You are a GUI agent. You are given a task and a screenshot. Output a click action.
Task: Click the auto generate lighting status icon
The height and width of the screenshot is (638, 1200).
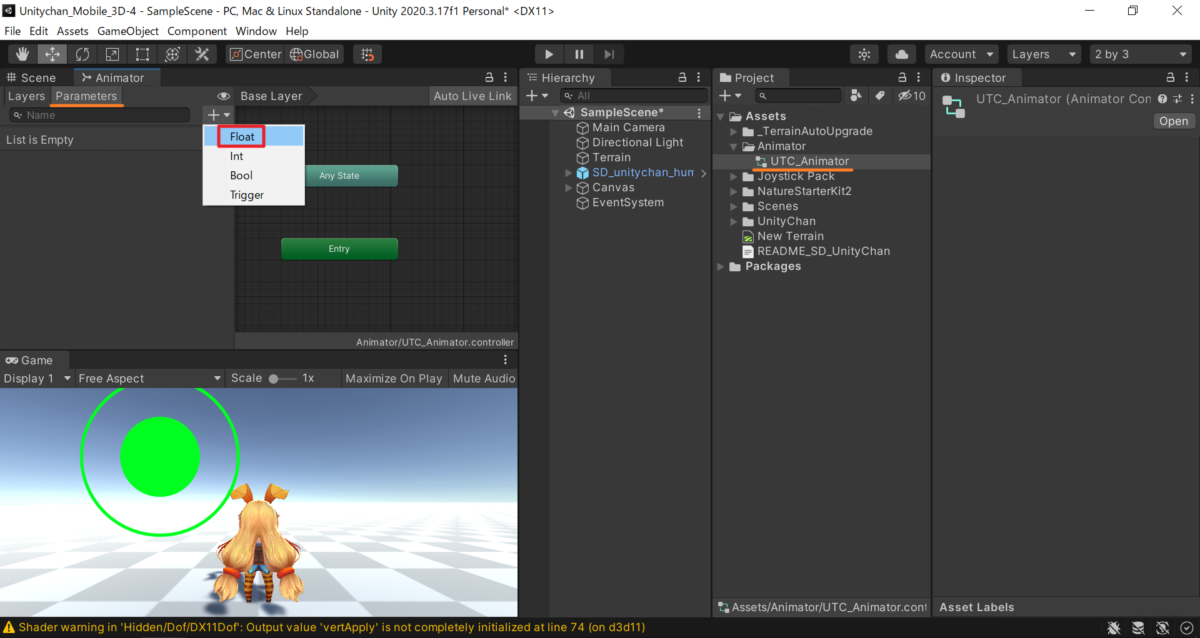pyautogui.click(x=1162, y=627)
